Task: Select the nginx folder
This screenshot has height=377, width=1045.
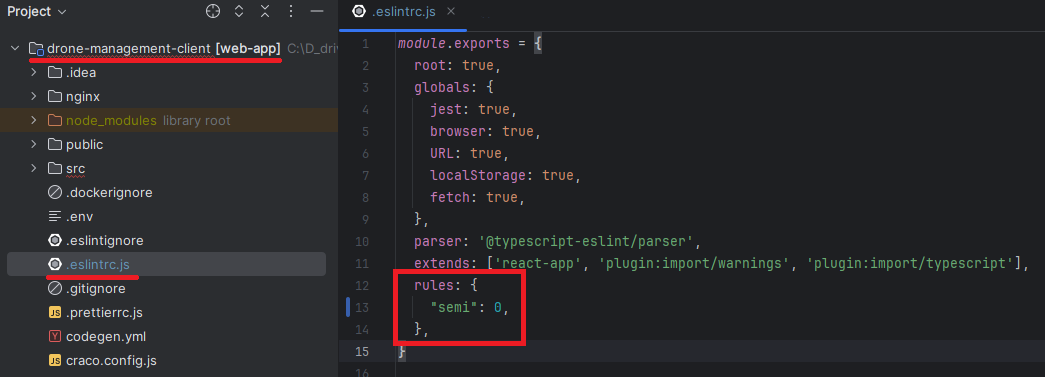Action: point(83,97)
